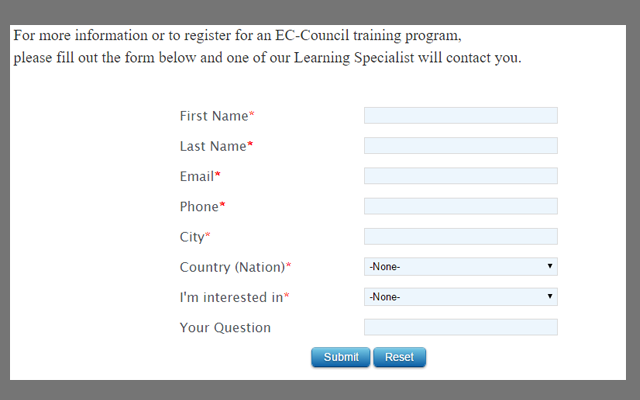Select the Email input field
This screenshot has height=400, width=640.
(x=460, y=176)
